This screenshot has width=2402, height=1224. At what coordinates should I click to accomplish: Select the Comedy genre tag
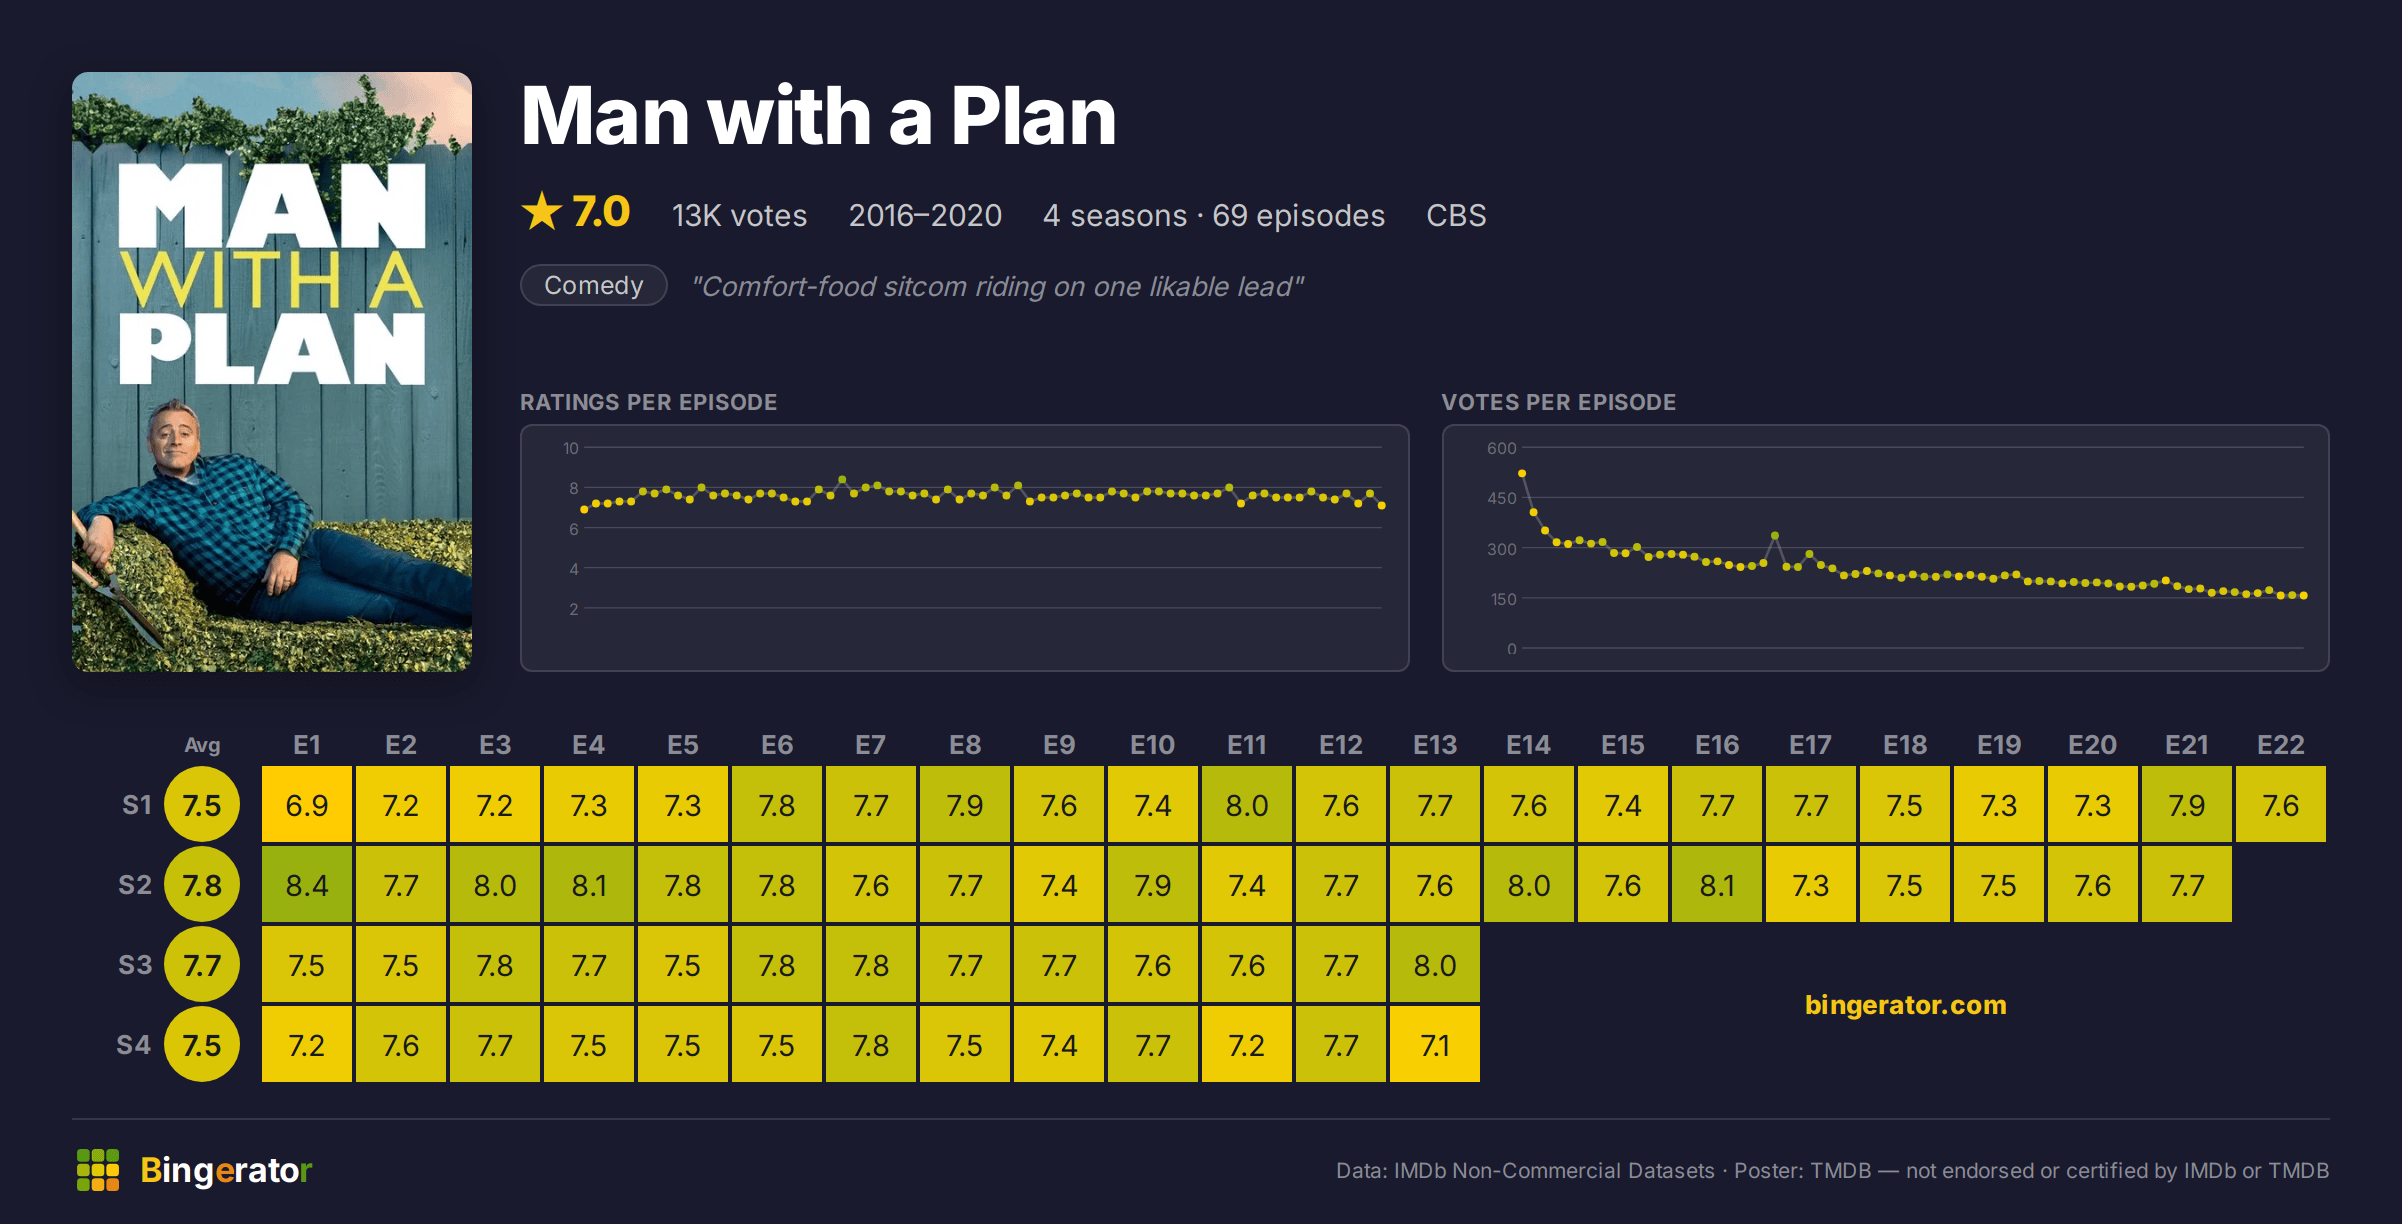pos(594,285)
